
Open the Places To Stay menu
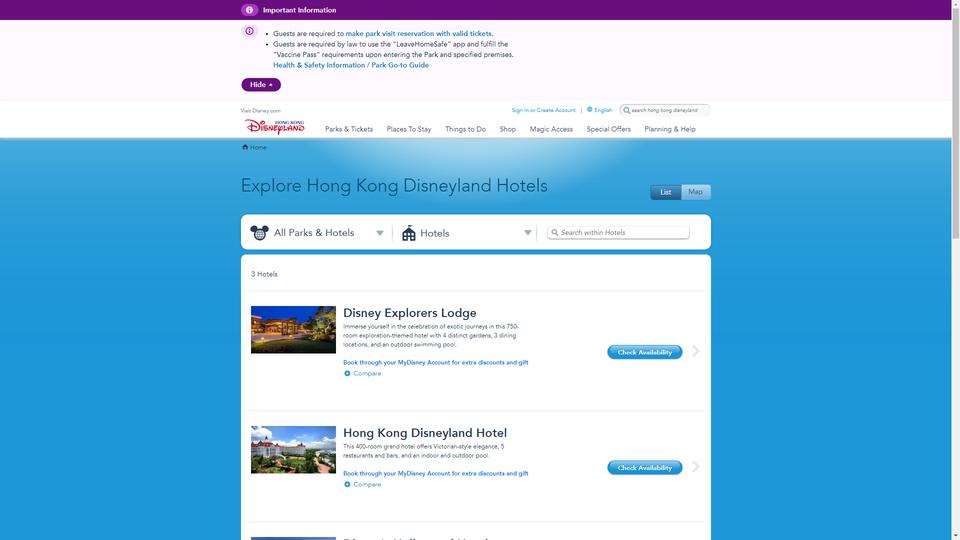(x=409, y=129)
